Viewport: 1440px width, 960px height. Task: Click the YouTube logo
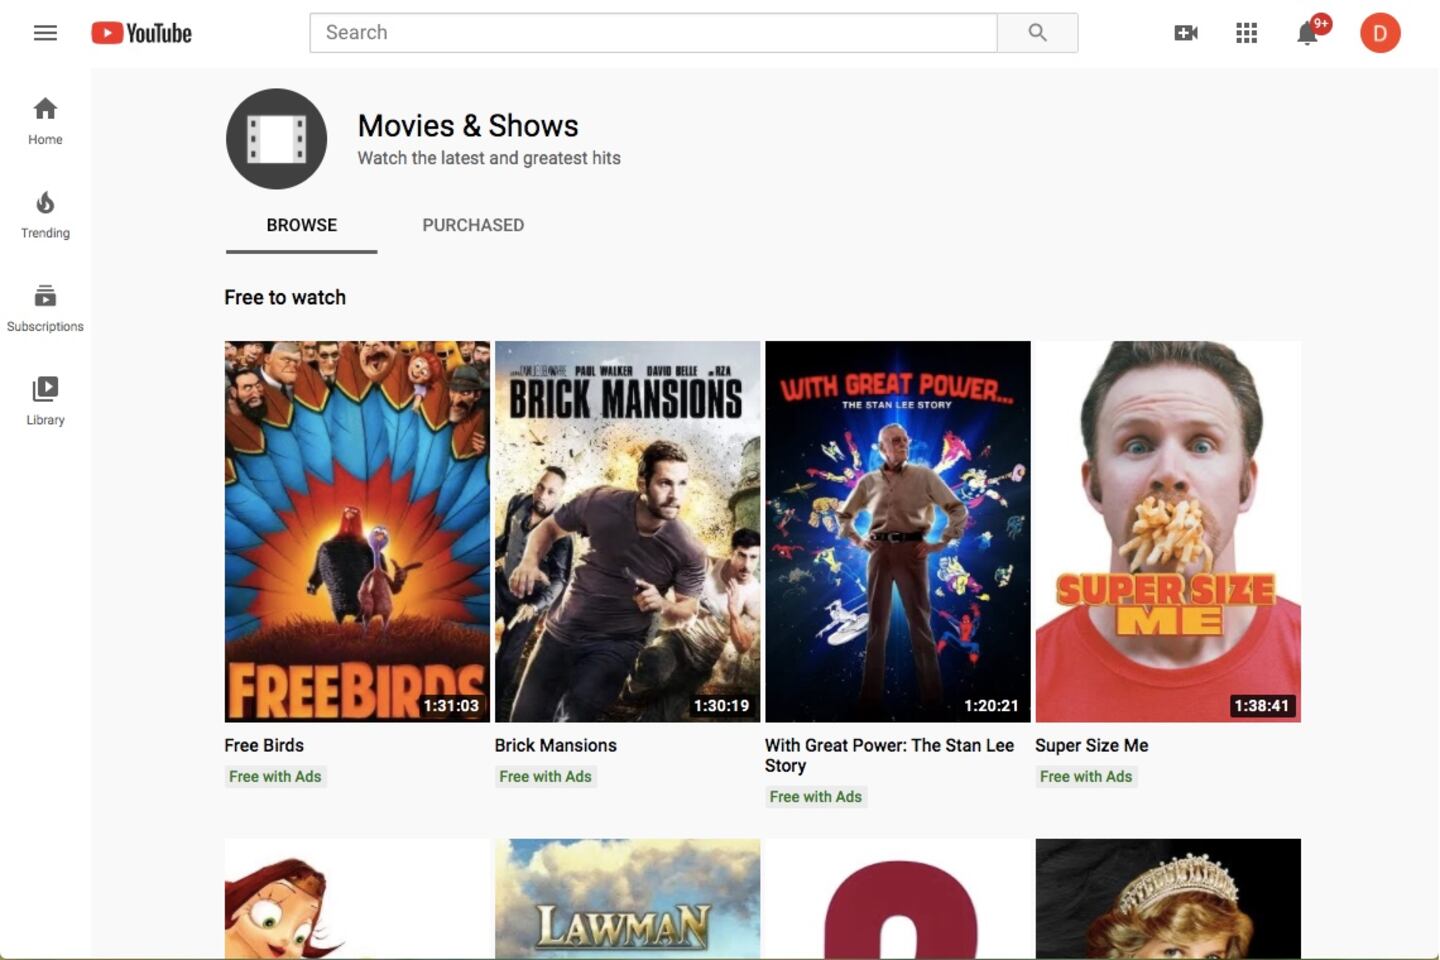(x=141, y=33)
